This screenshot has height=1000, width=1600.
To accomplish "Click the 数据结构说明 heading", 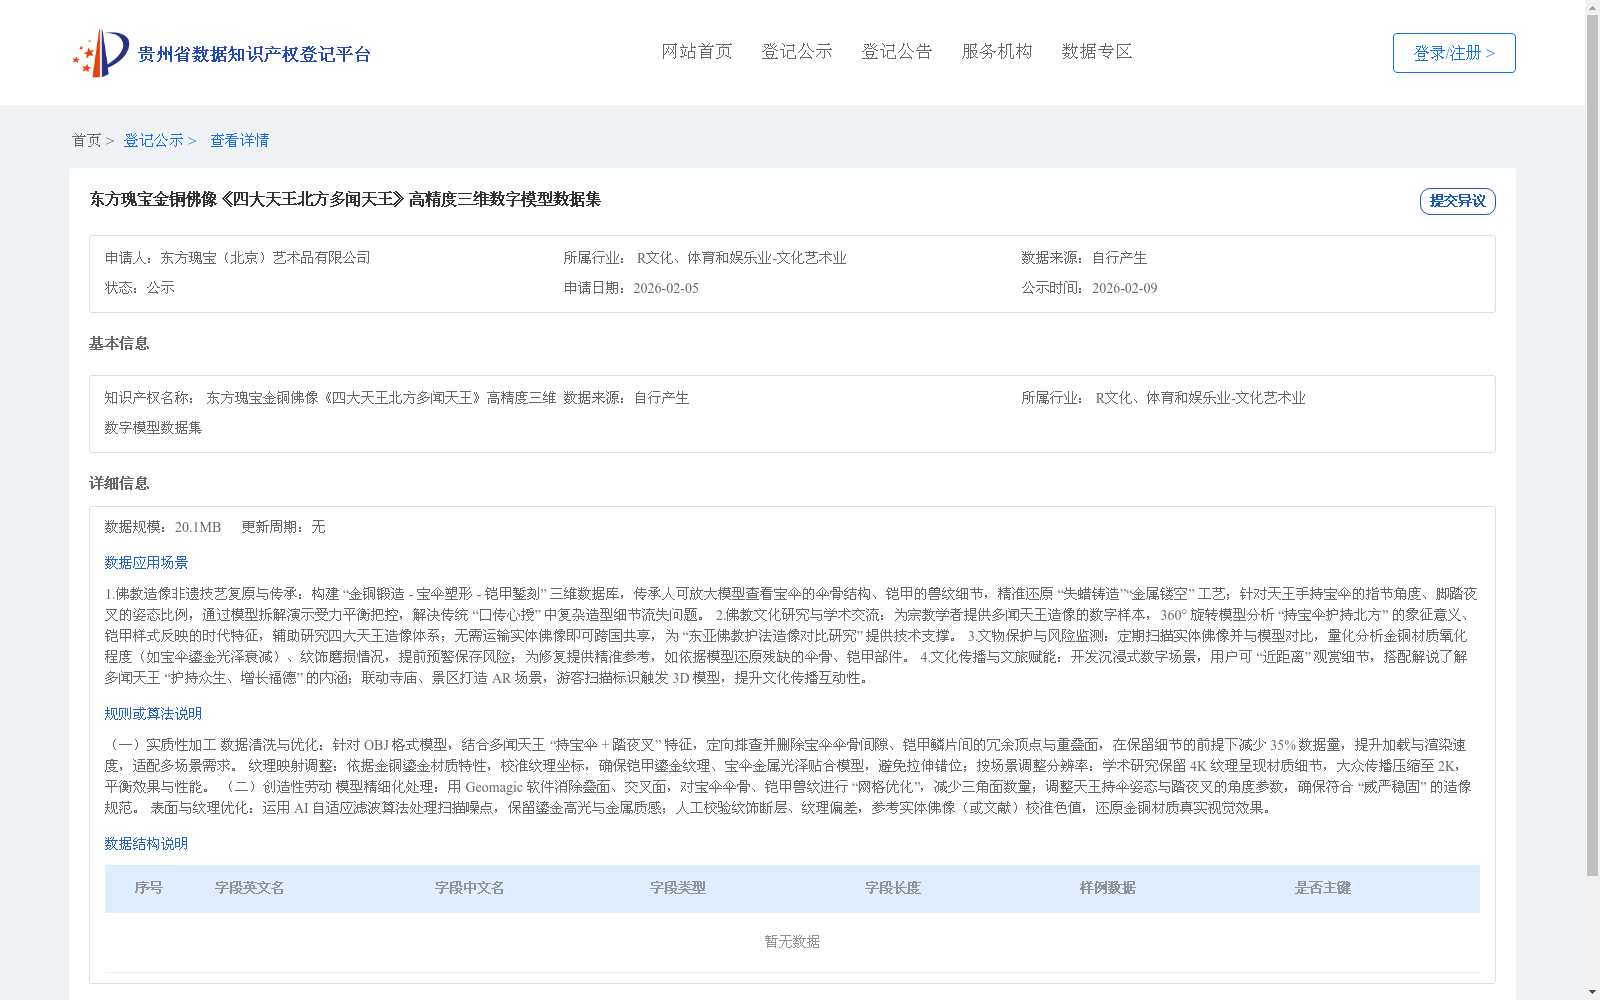I will pos(146,844).
